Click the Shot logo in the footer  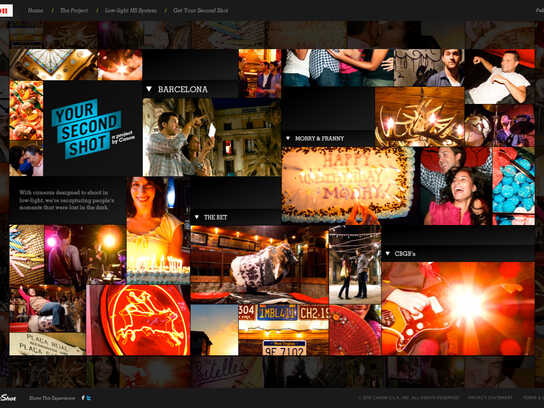(8, 398)
